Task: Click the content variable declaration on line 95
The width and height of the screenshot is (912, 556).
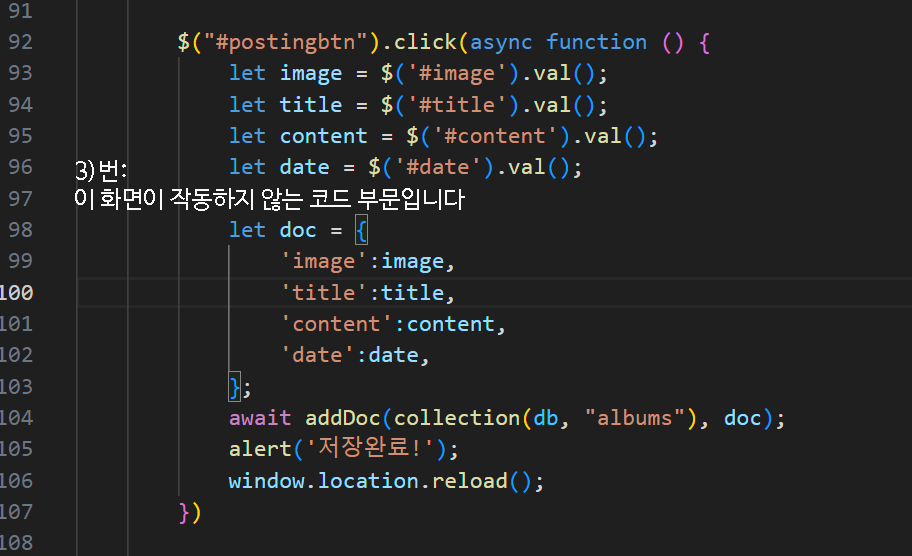Action: 323,137
